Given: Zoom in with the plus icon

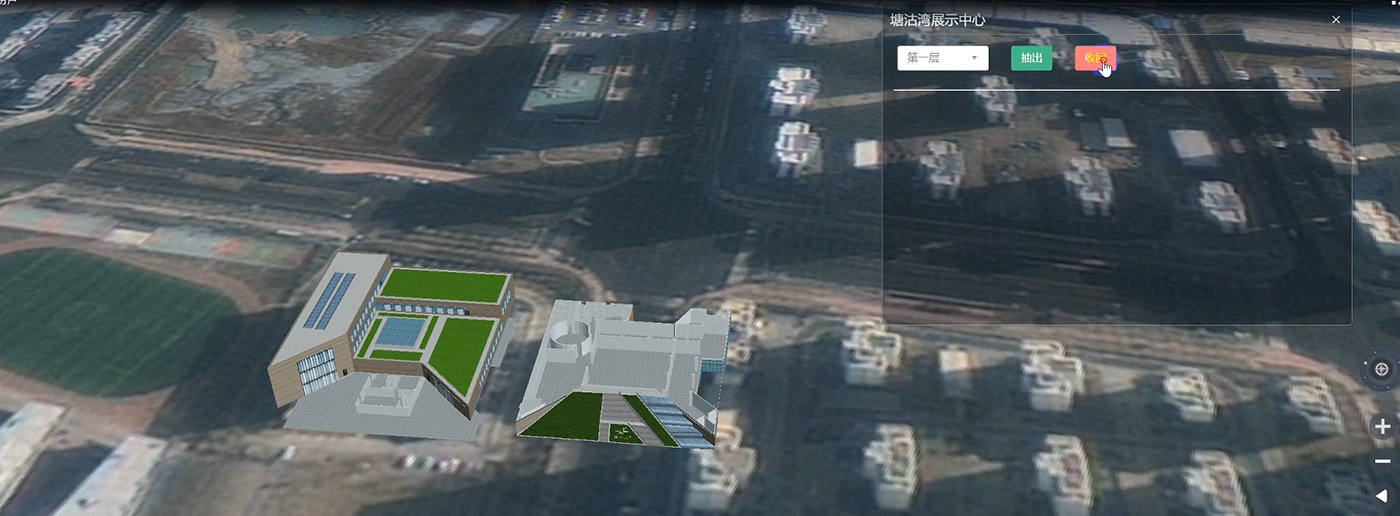Looking at the screenshot, I should 1383,427.
